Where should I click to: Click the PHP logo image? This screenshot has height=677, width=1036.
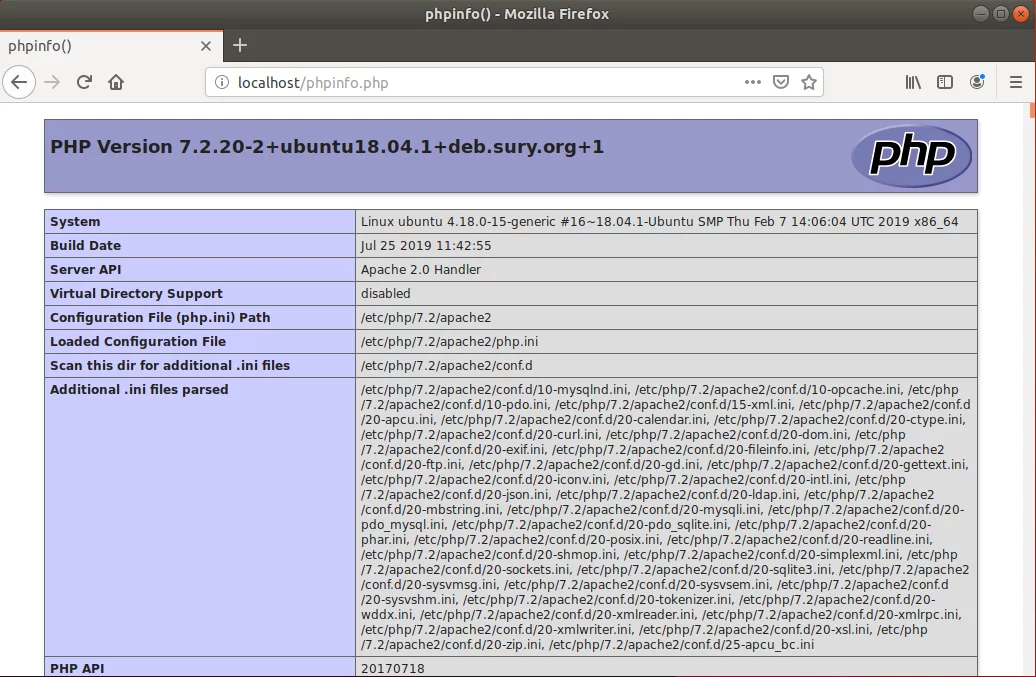(x=911, y=156)
